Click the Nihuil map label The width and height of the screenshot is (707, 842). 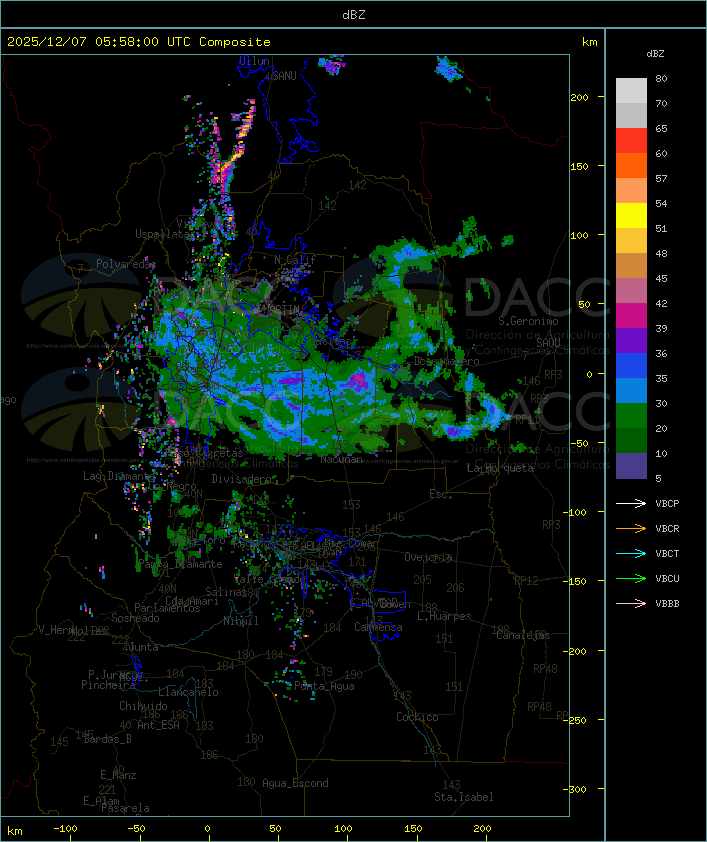point(241,621)
